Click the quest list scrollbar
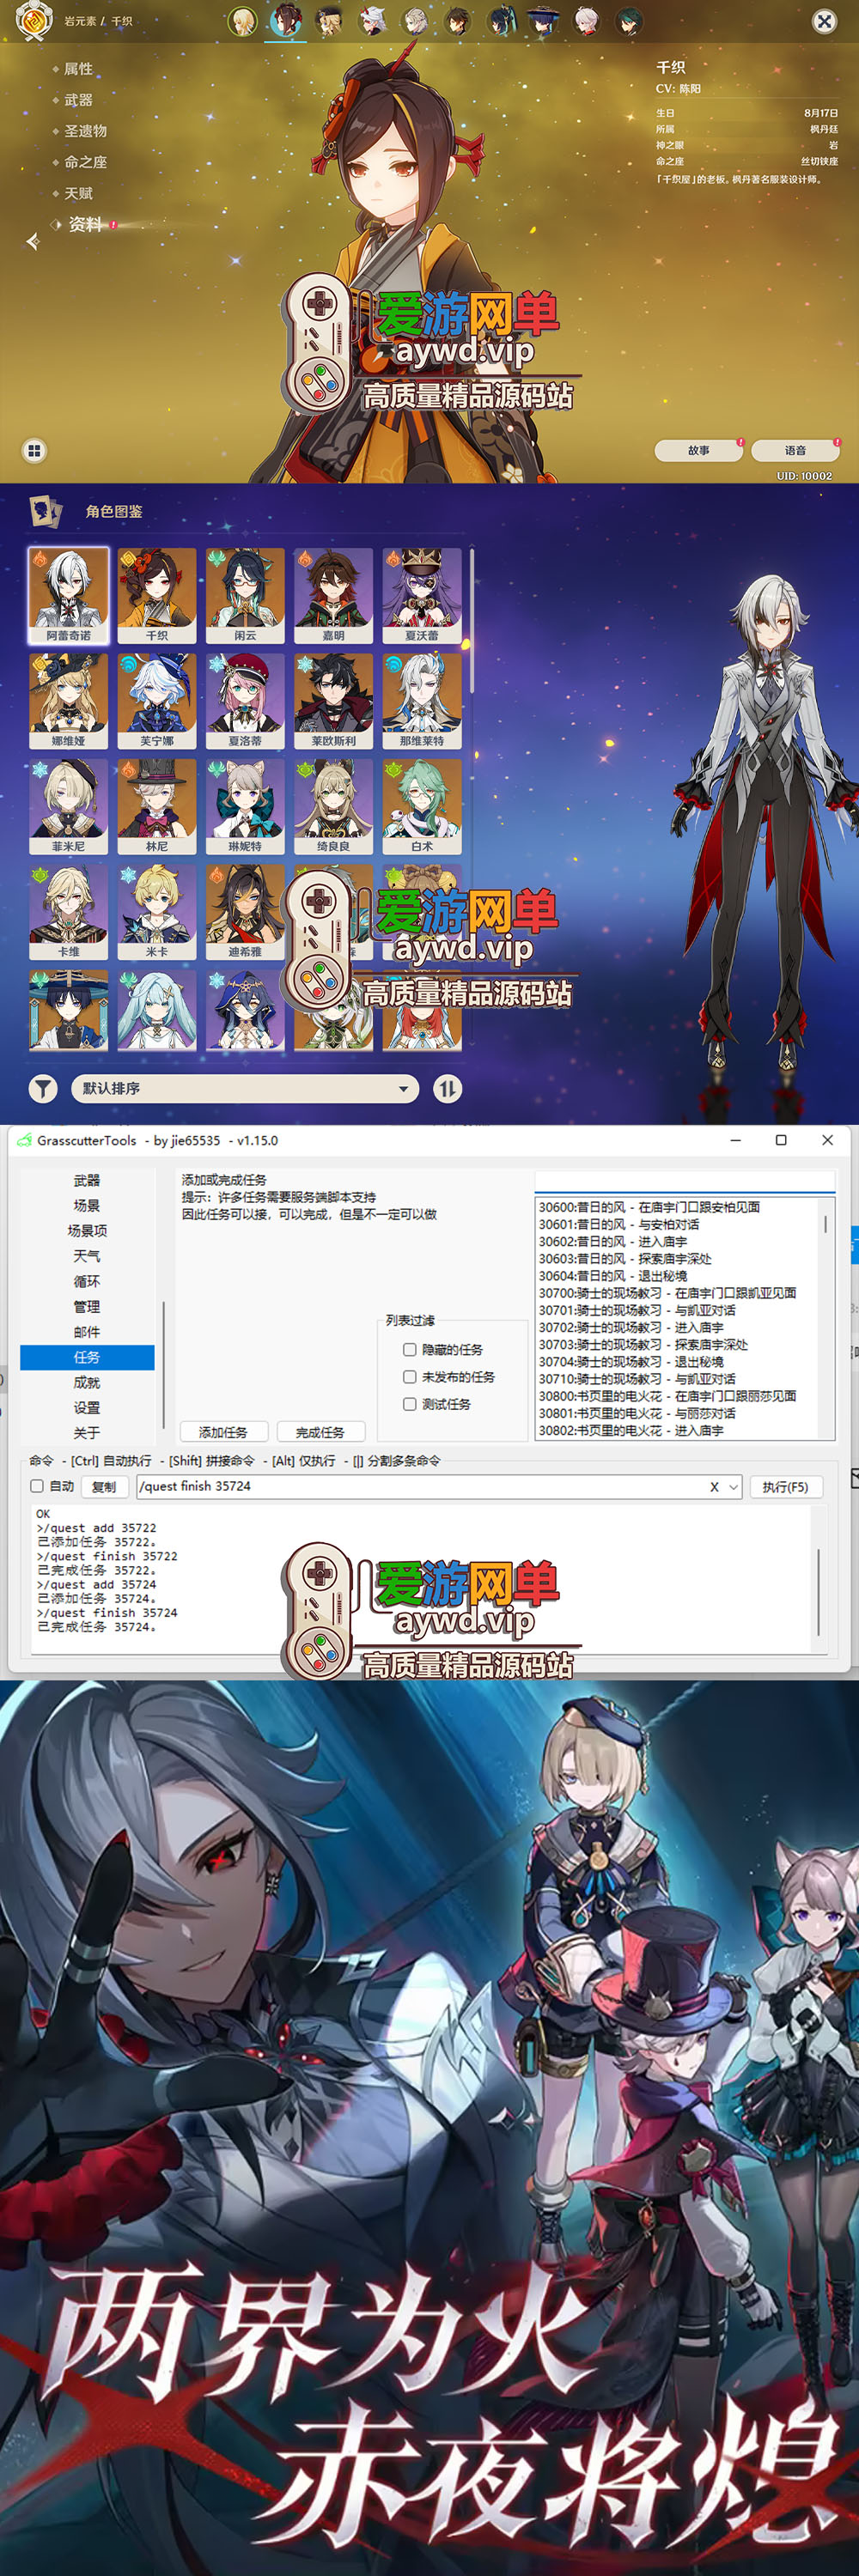859x2576 pixels. click(825, 1224)
